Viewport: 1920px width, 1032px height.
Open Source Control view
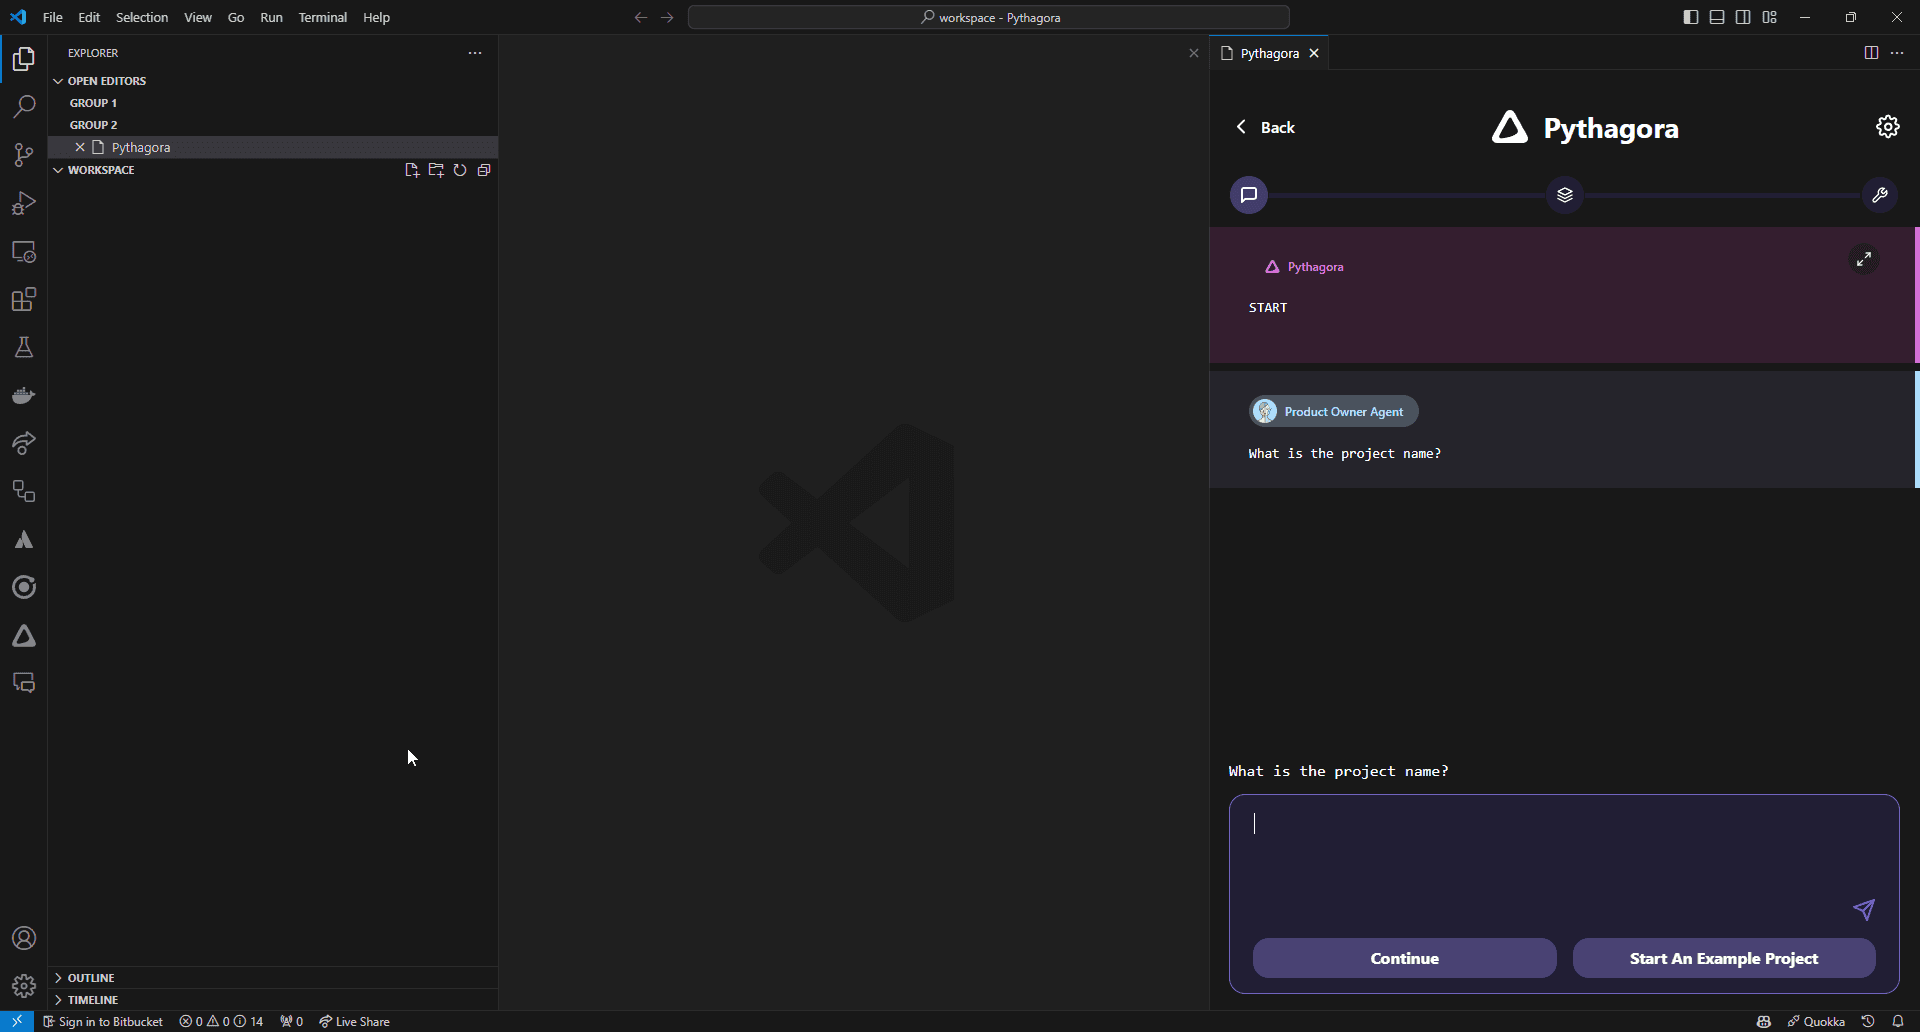24,155
